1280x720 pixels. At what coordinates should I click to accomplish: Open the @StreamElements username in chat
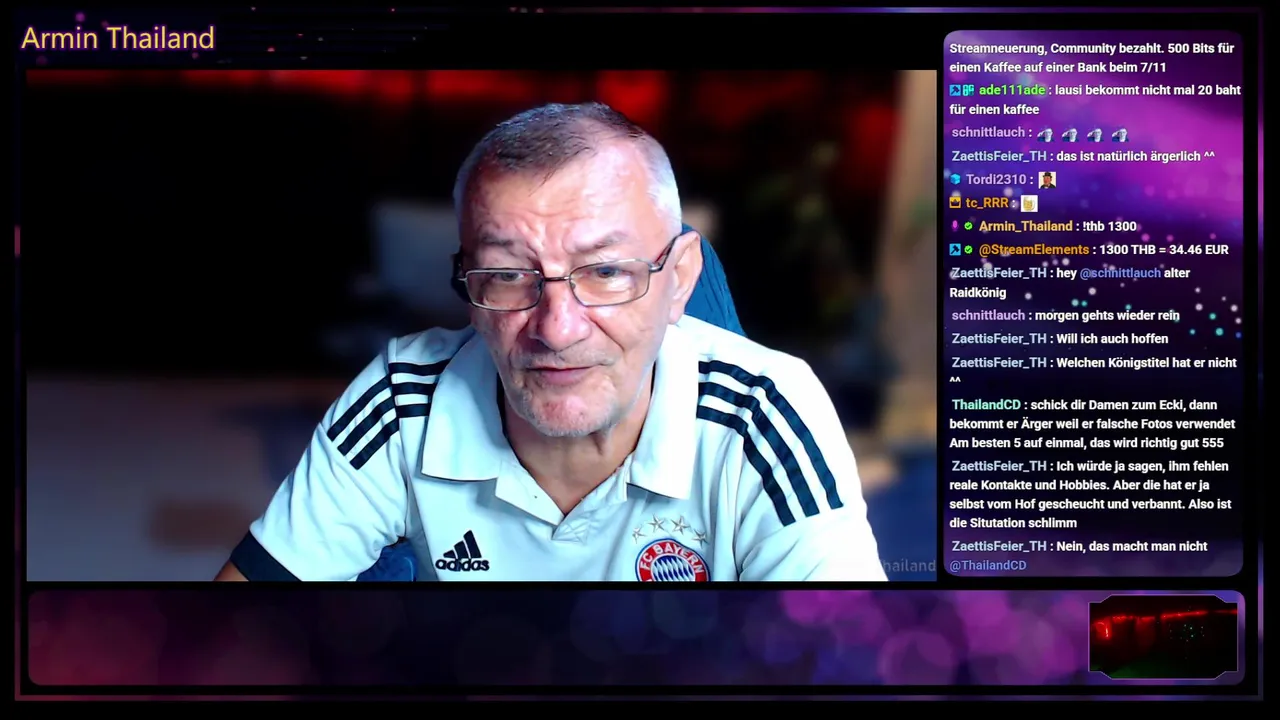pyautogui.click(x=1034, y=249)
